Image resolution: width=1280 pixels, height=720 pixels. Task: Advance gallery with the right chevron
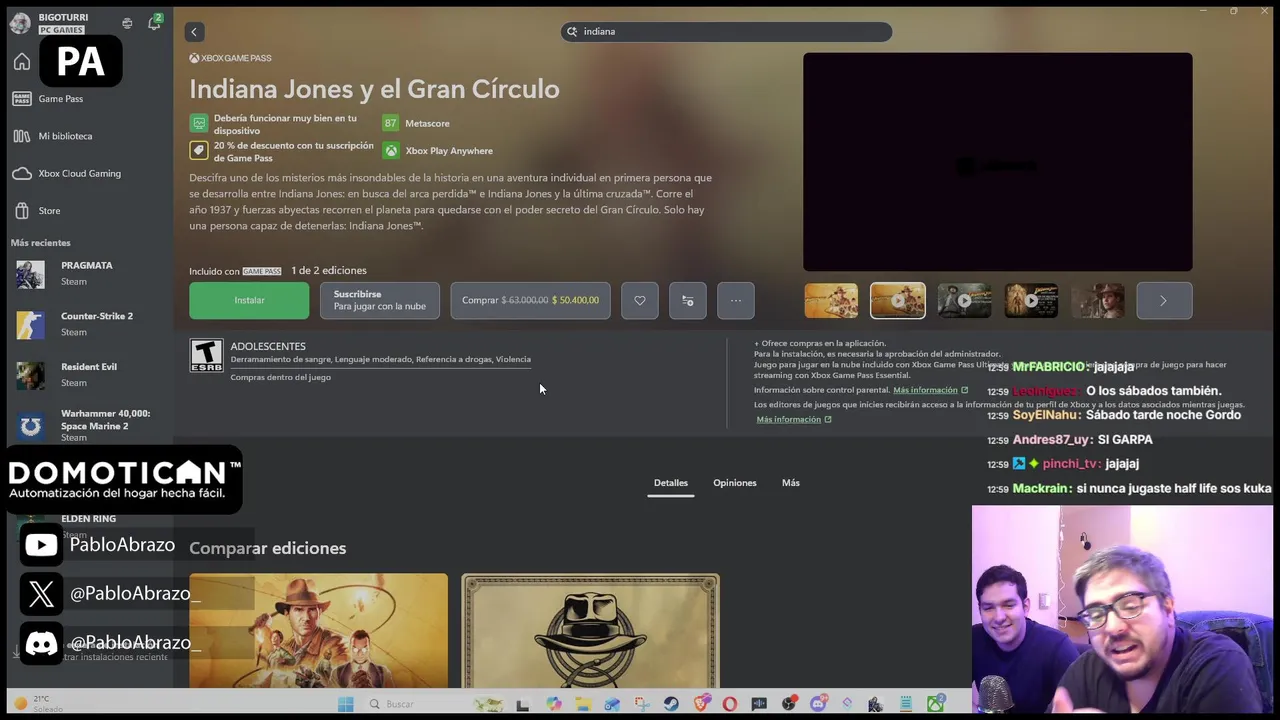click(1163, 301)
